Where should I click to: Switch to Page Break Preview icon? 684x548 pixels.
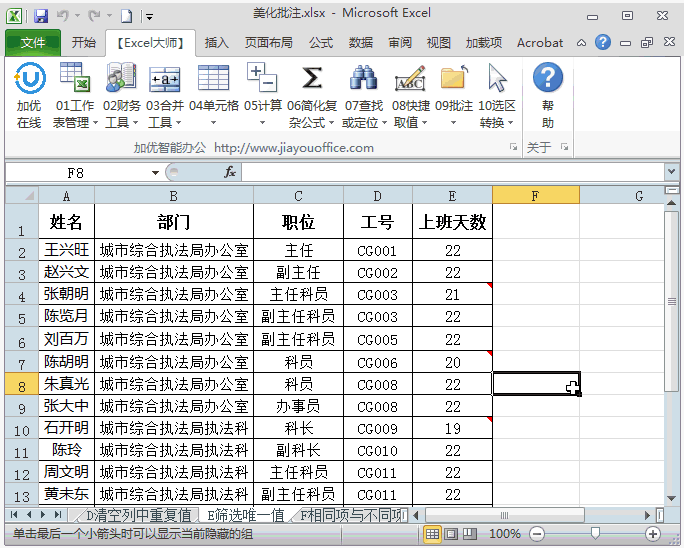470,534
